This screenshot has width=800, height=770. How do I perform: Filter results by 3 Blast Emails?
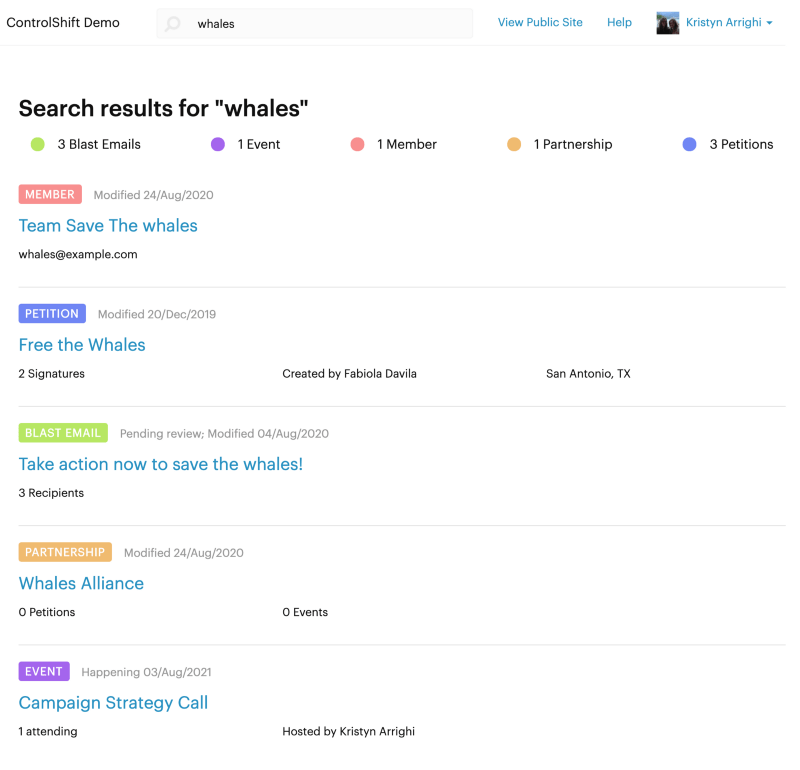[99, 144]
